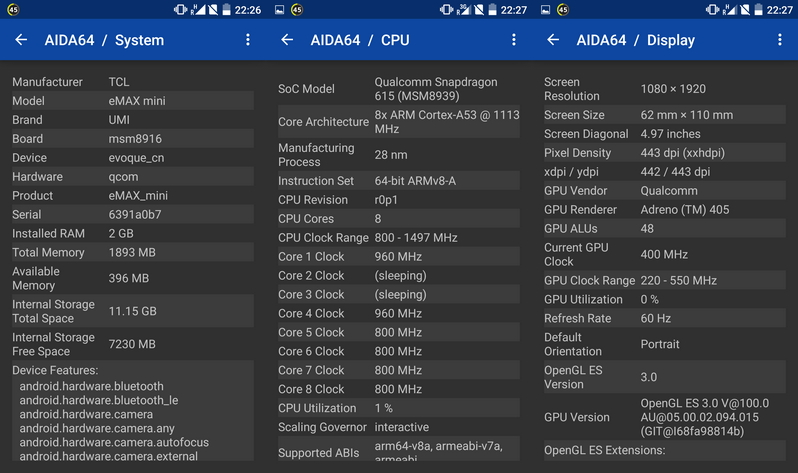Select GPU Renderer row Adreno 405
Image resolution: width=798 pixels, height=473 pixels.
point(665,209)
